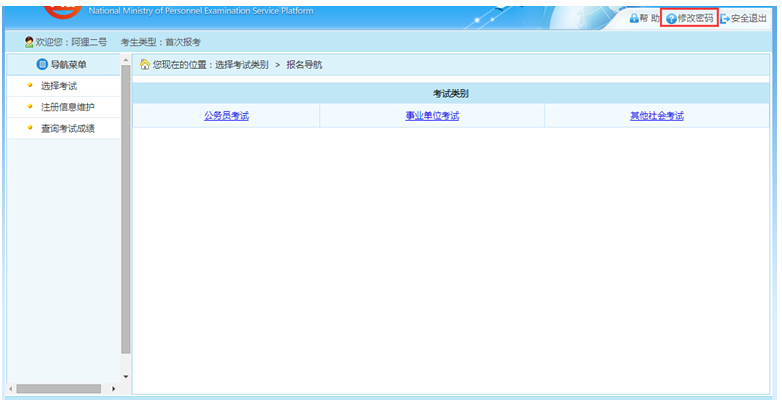
Task: Click the blue 导航菜单 header icon
Action: [x=42, y=65]
